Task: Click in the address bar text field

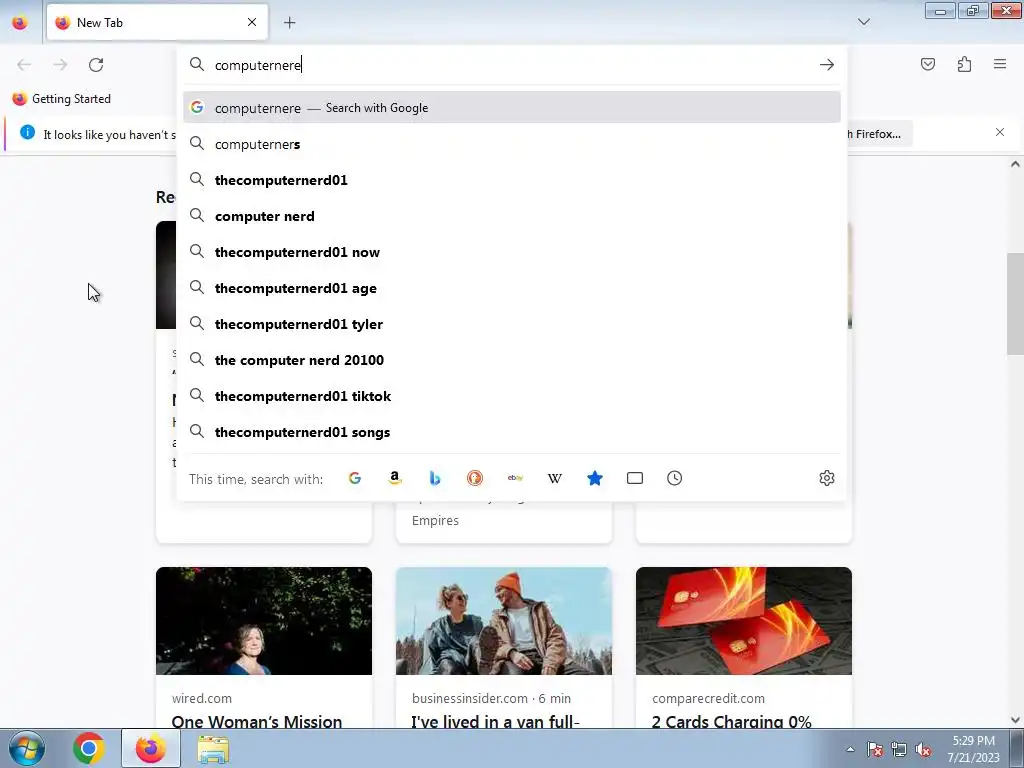Action: click(x=513, y=65)
